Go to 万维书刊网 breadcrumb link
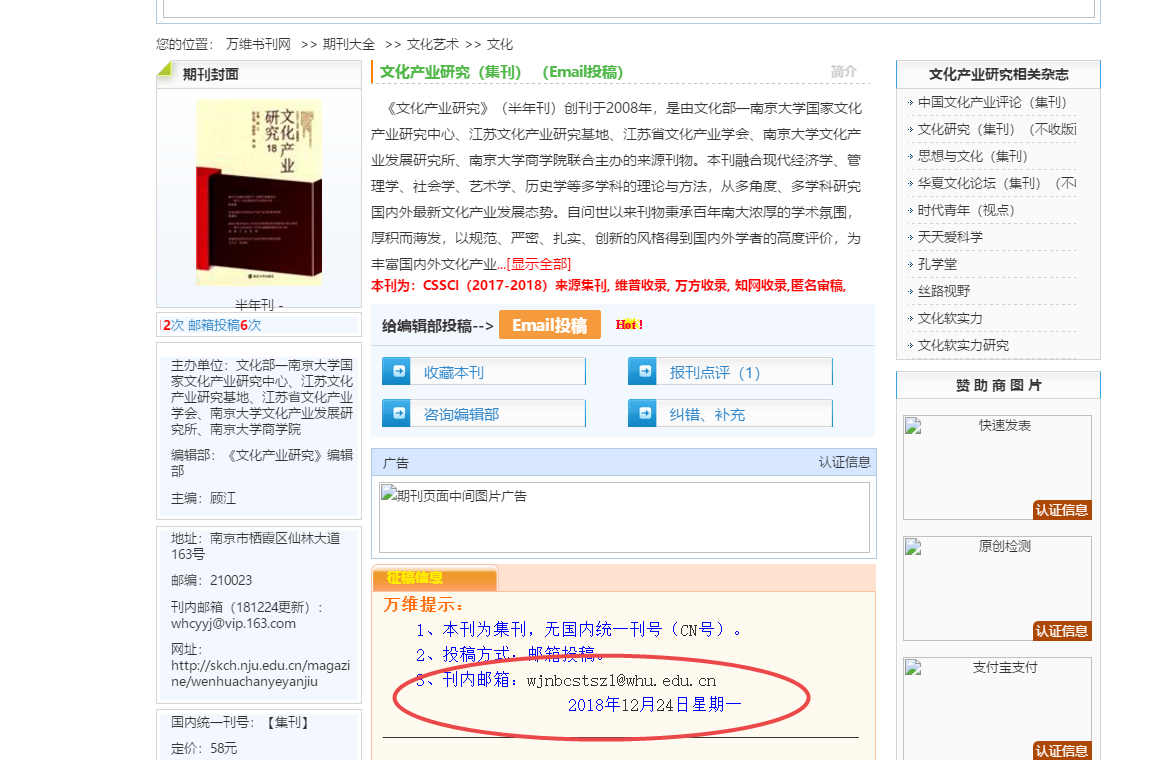1162x760 pixels. point(258,44)
